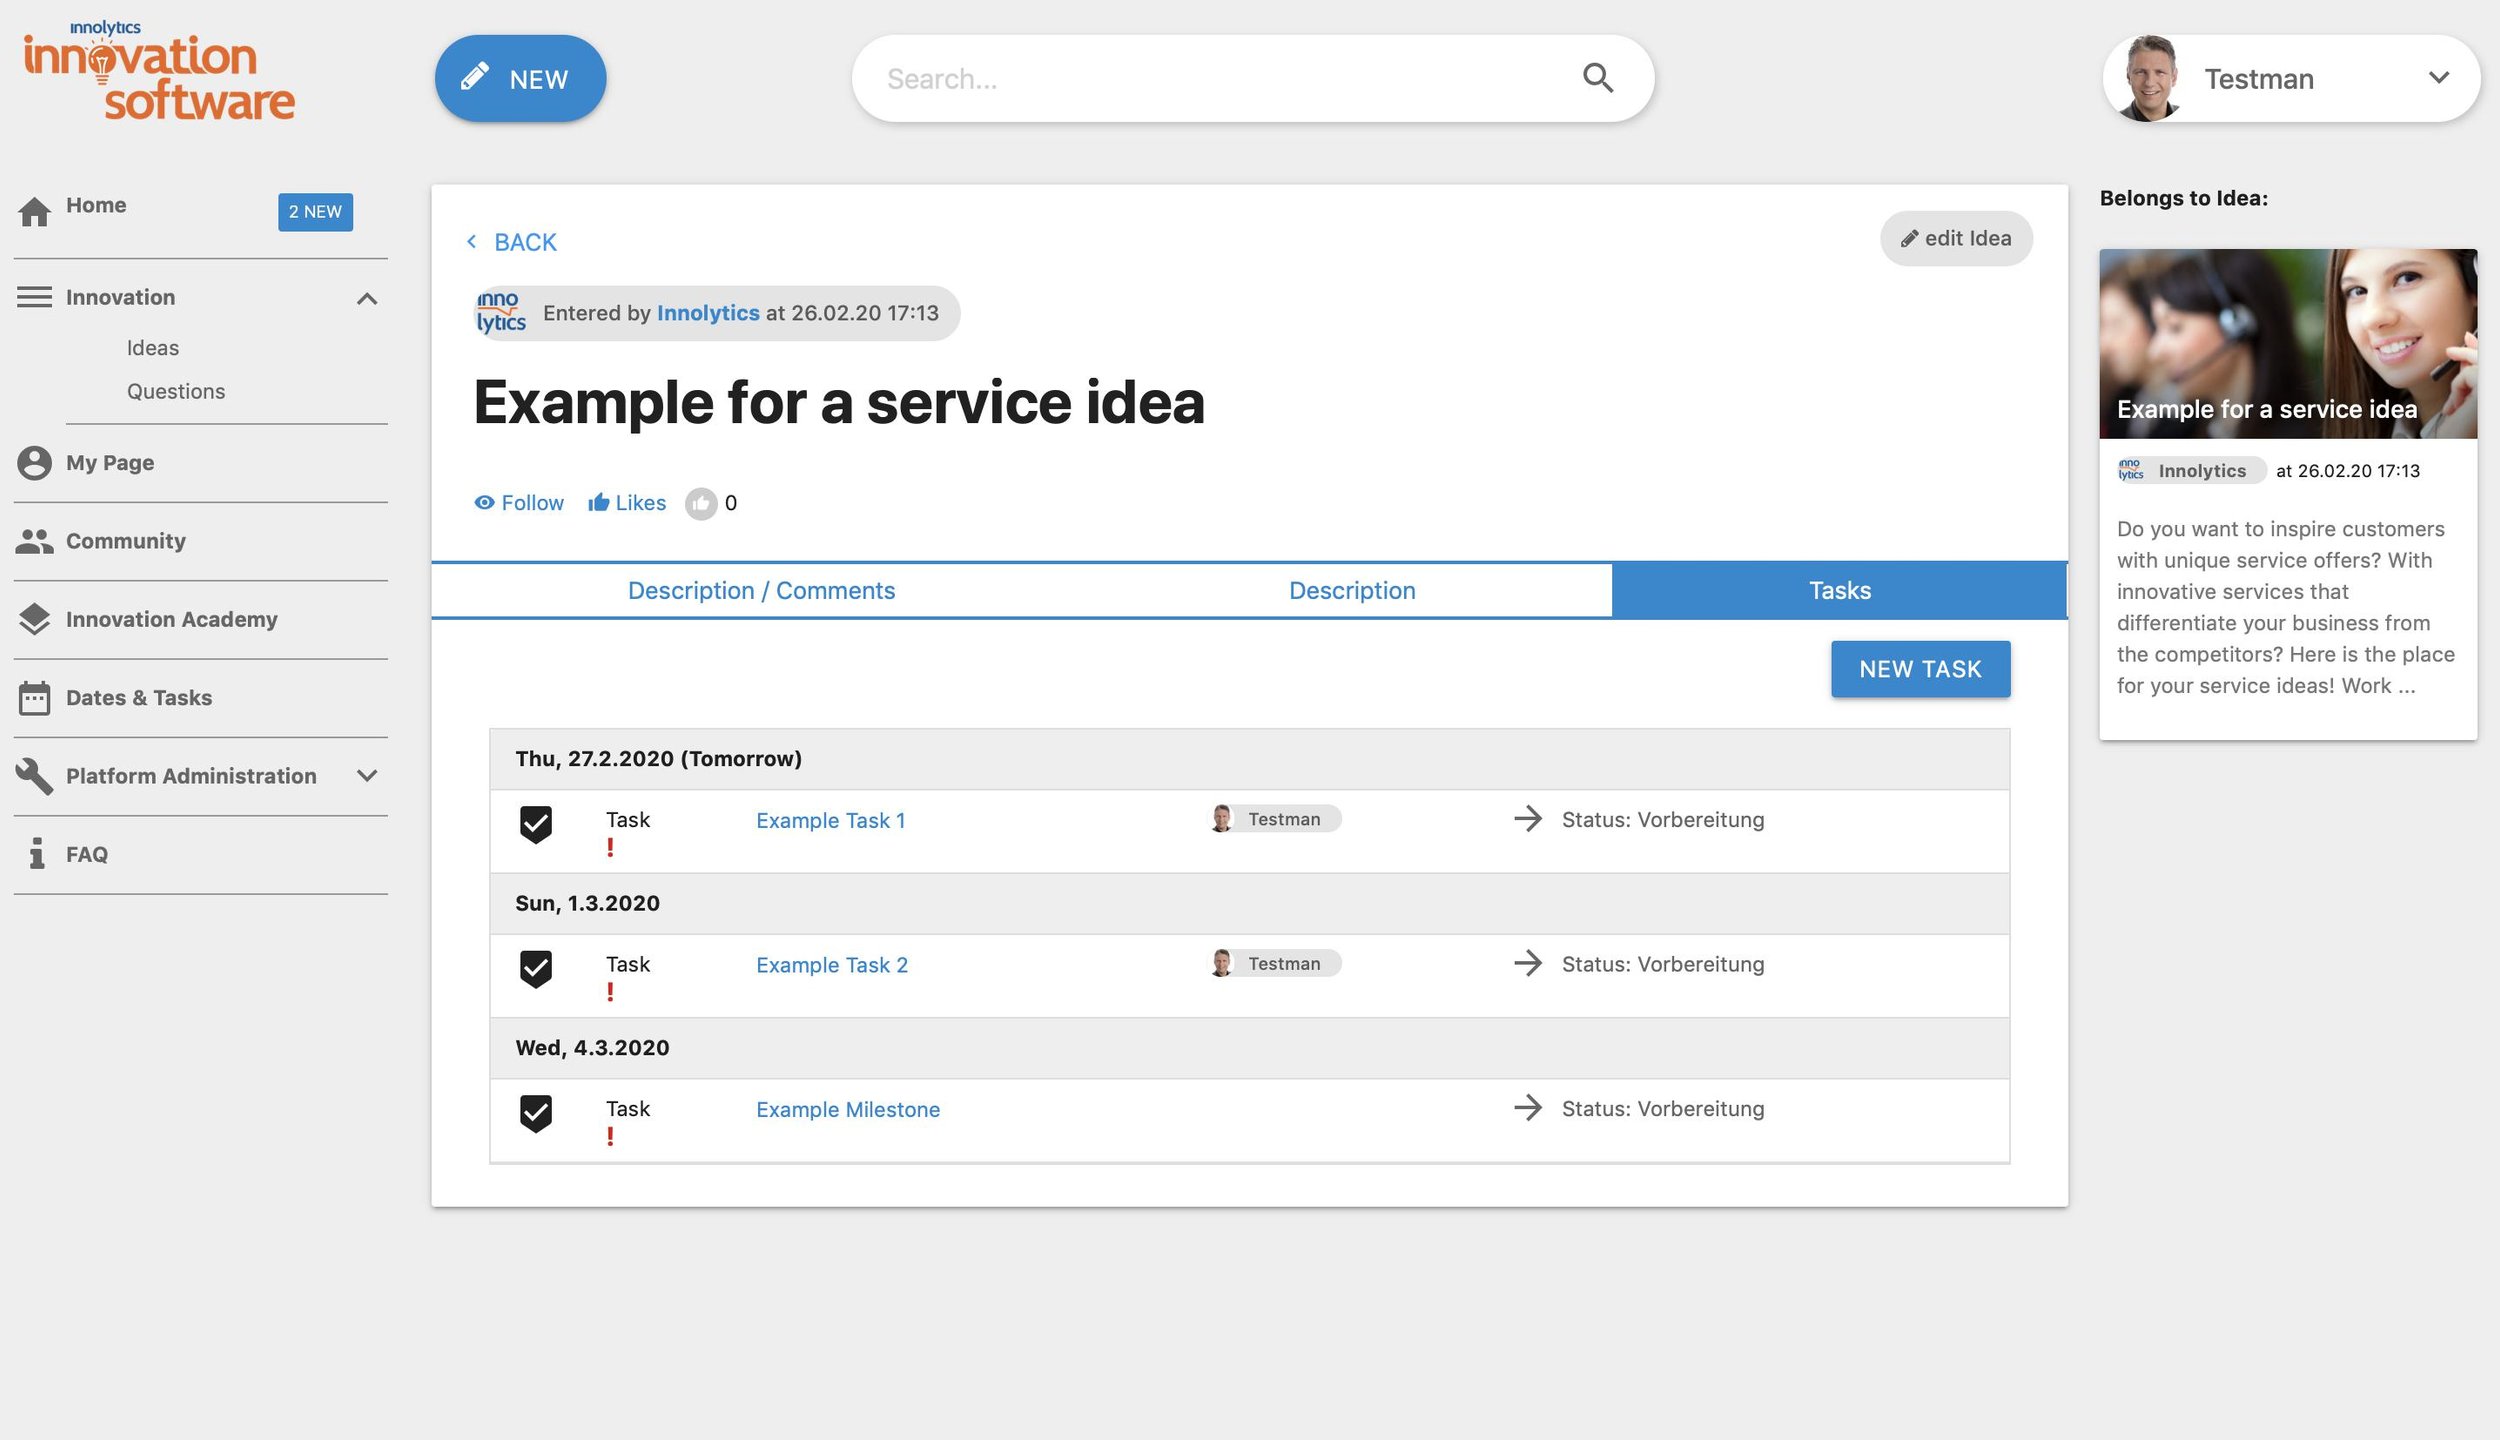2500x1440 pixels.
Task: Open Dates & Tasks calendar icon
Action: (x=34, y=698)
